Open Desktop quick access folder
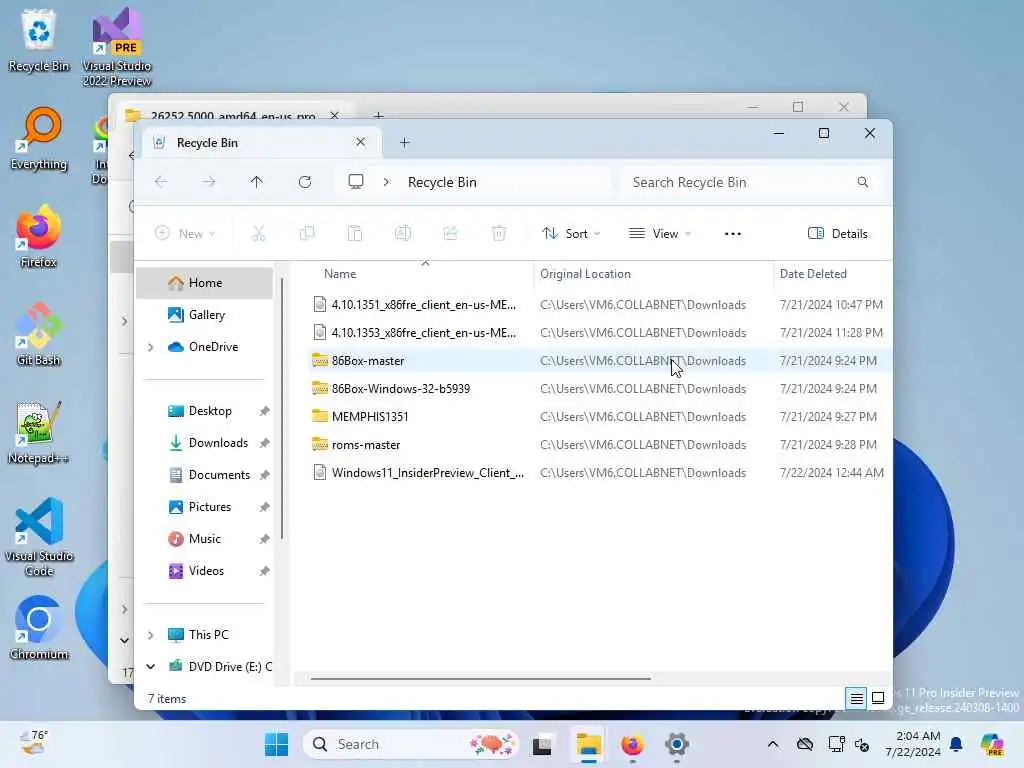 point(204,411)
